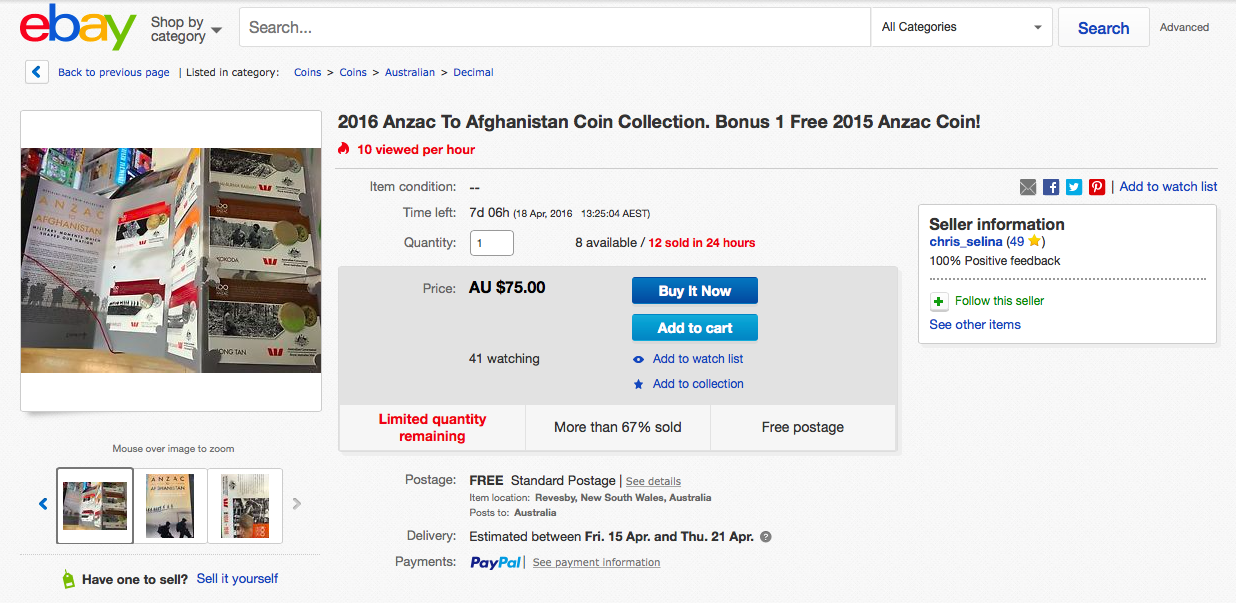Share listing on Pinterest
This screenshot has height=603, width=1236.
(x=1097, y=187)
